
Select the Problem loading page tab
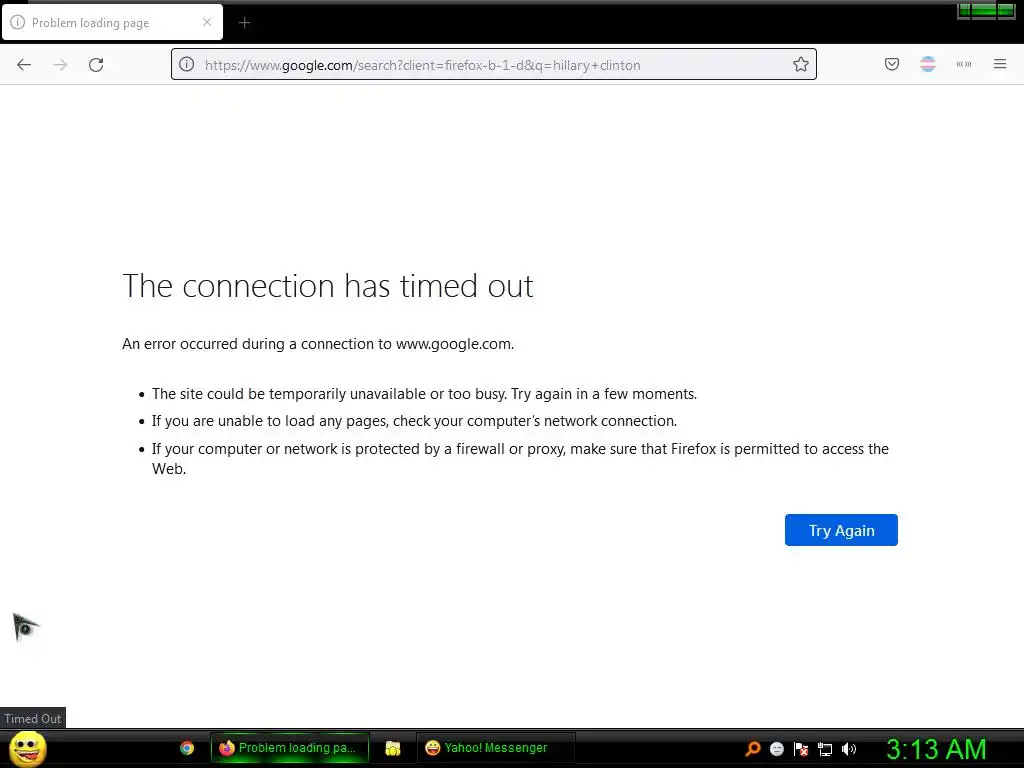pyautogui.click(x=112, y=22)
